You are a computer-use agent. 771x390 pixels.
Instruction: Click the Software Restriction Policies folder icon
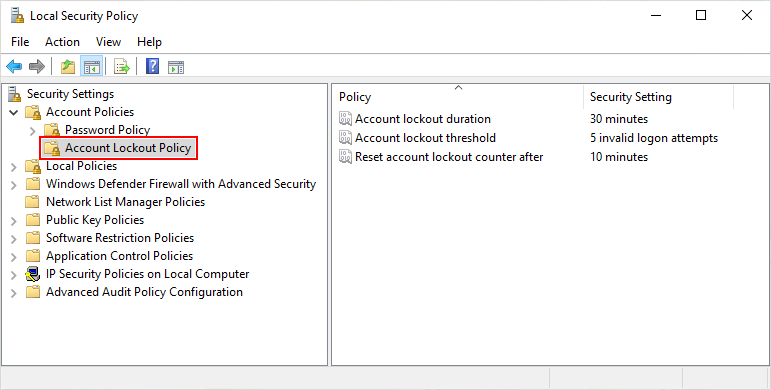(33, 238)
